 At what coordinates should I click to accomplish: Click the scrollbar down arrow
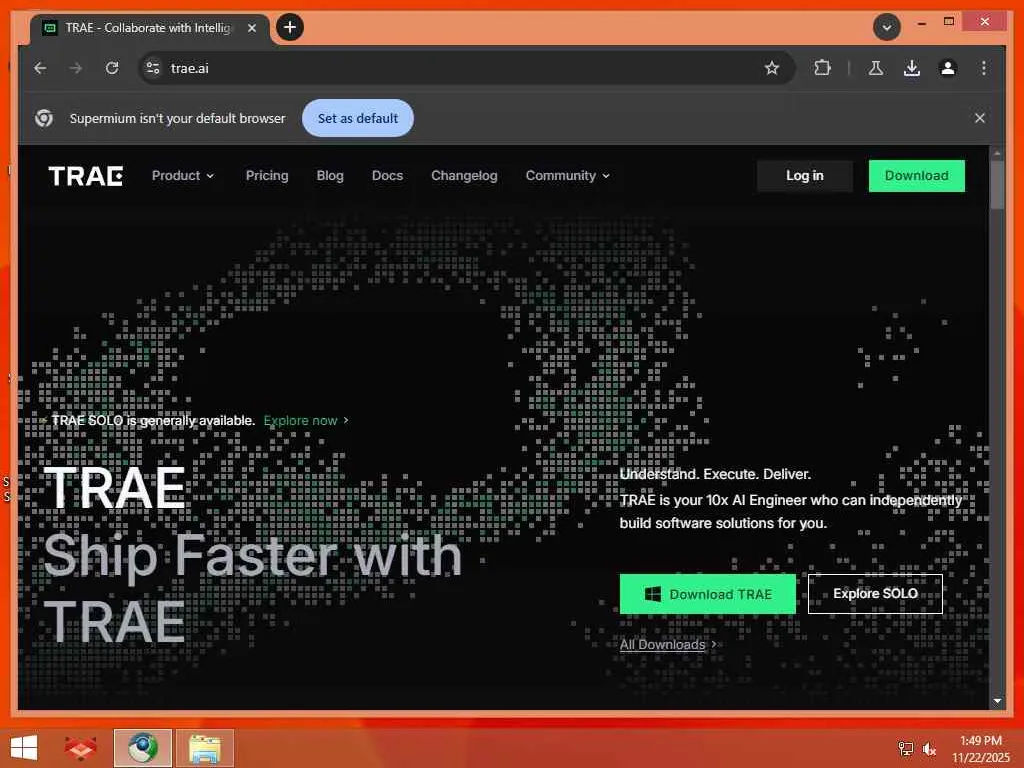click(997, 701)
